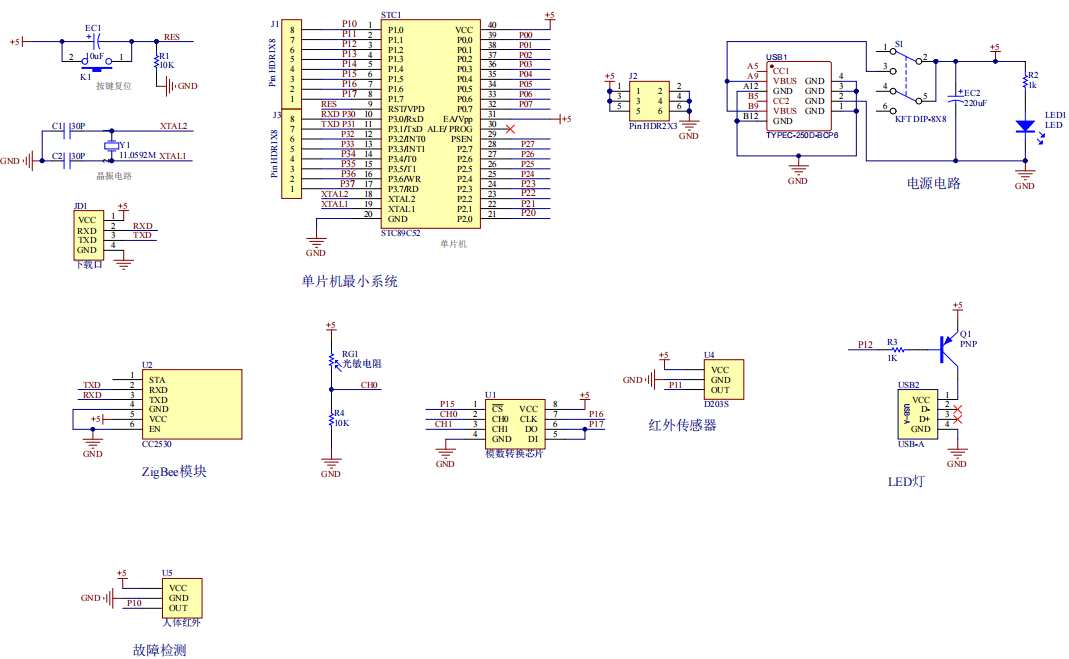Click the LED灯 section title

coord(906,482)
